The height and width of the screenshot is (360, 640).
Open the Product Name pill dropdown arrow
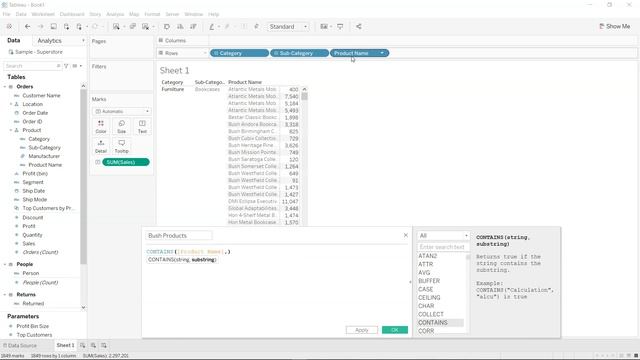point(382,53)
